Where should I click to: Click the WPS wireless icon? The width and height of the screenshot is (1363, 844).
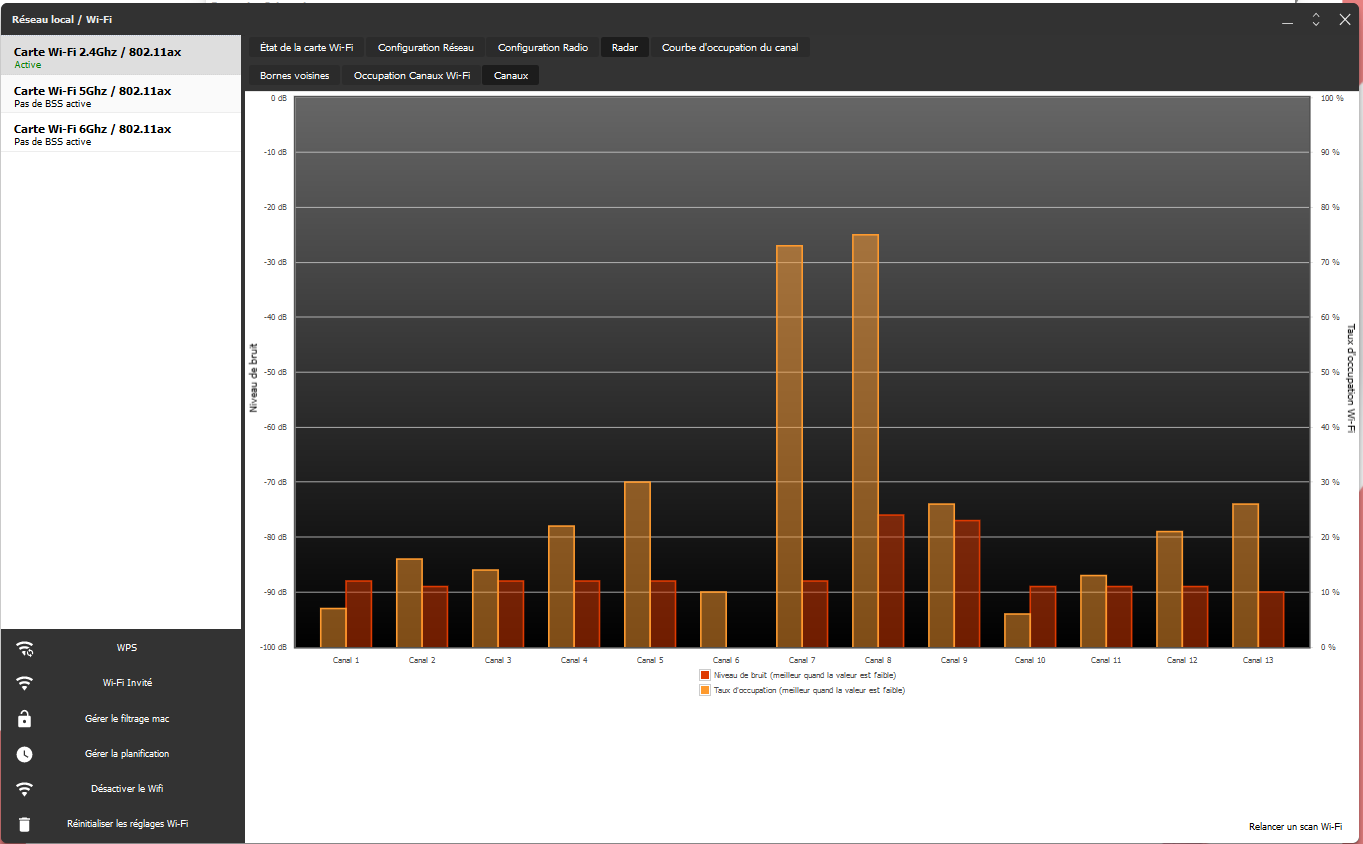click(x=25, y=648)
